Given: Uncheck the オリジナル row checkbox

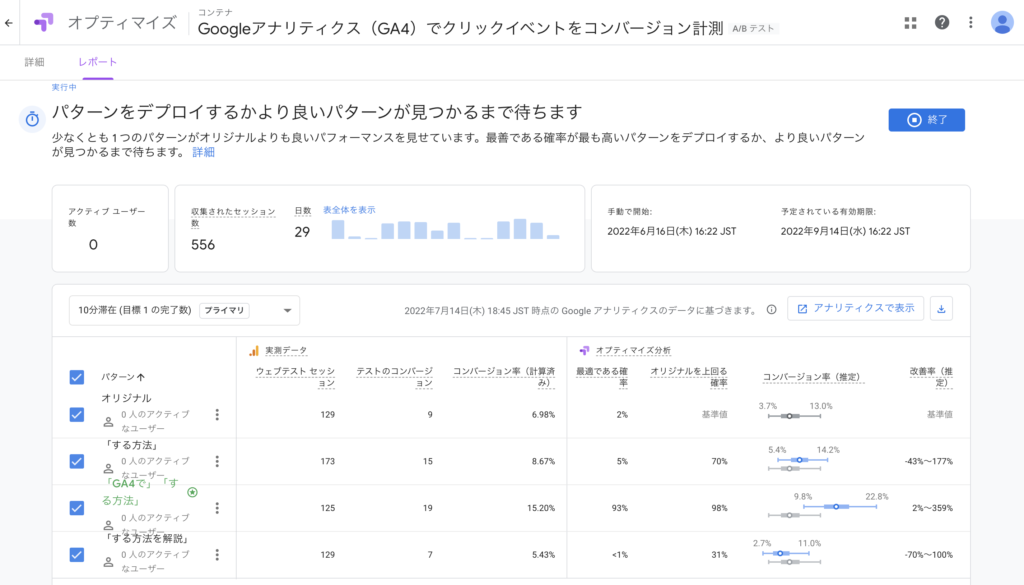Looking at the screenshot, I should (x=76, y=415).
